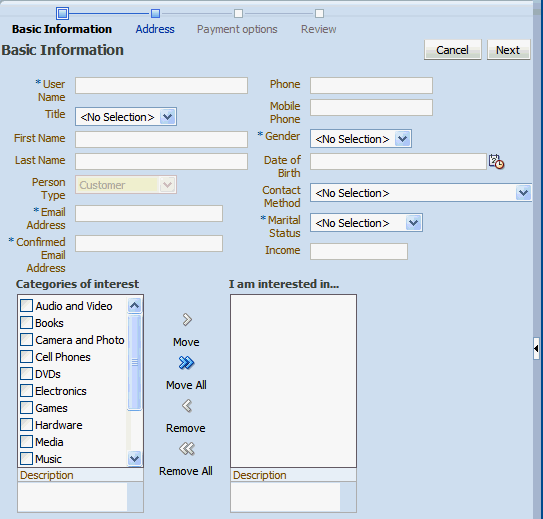Click the Move All label link
Viewport: 543px width, 519px height.
pyautogui.click(x=186, y=385)
